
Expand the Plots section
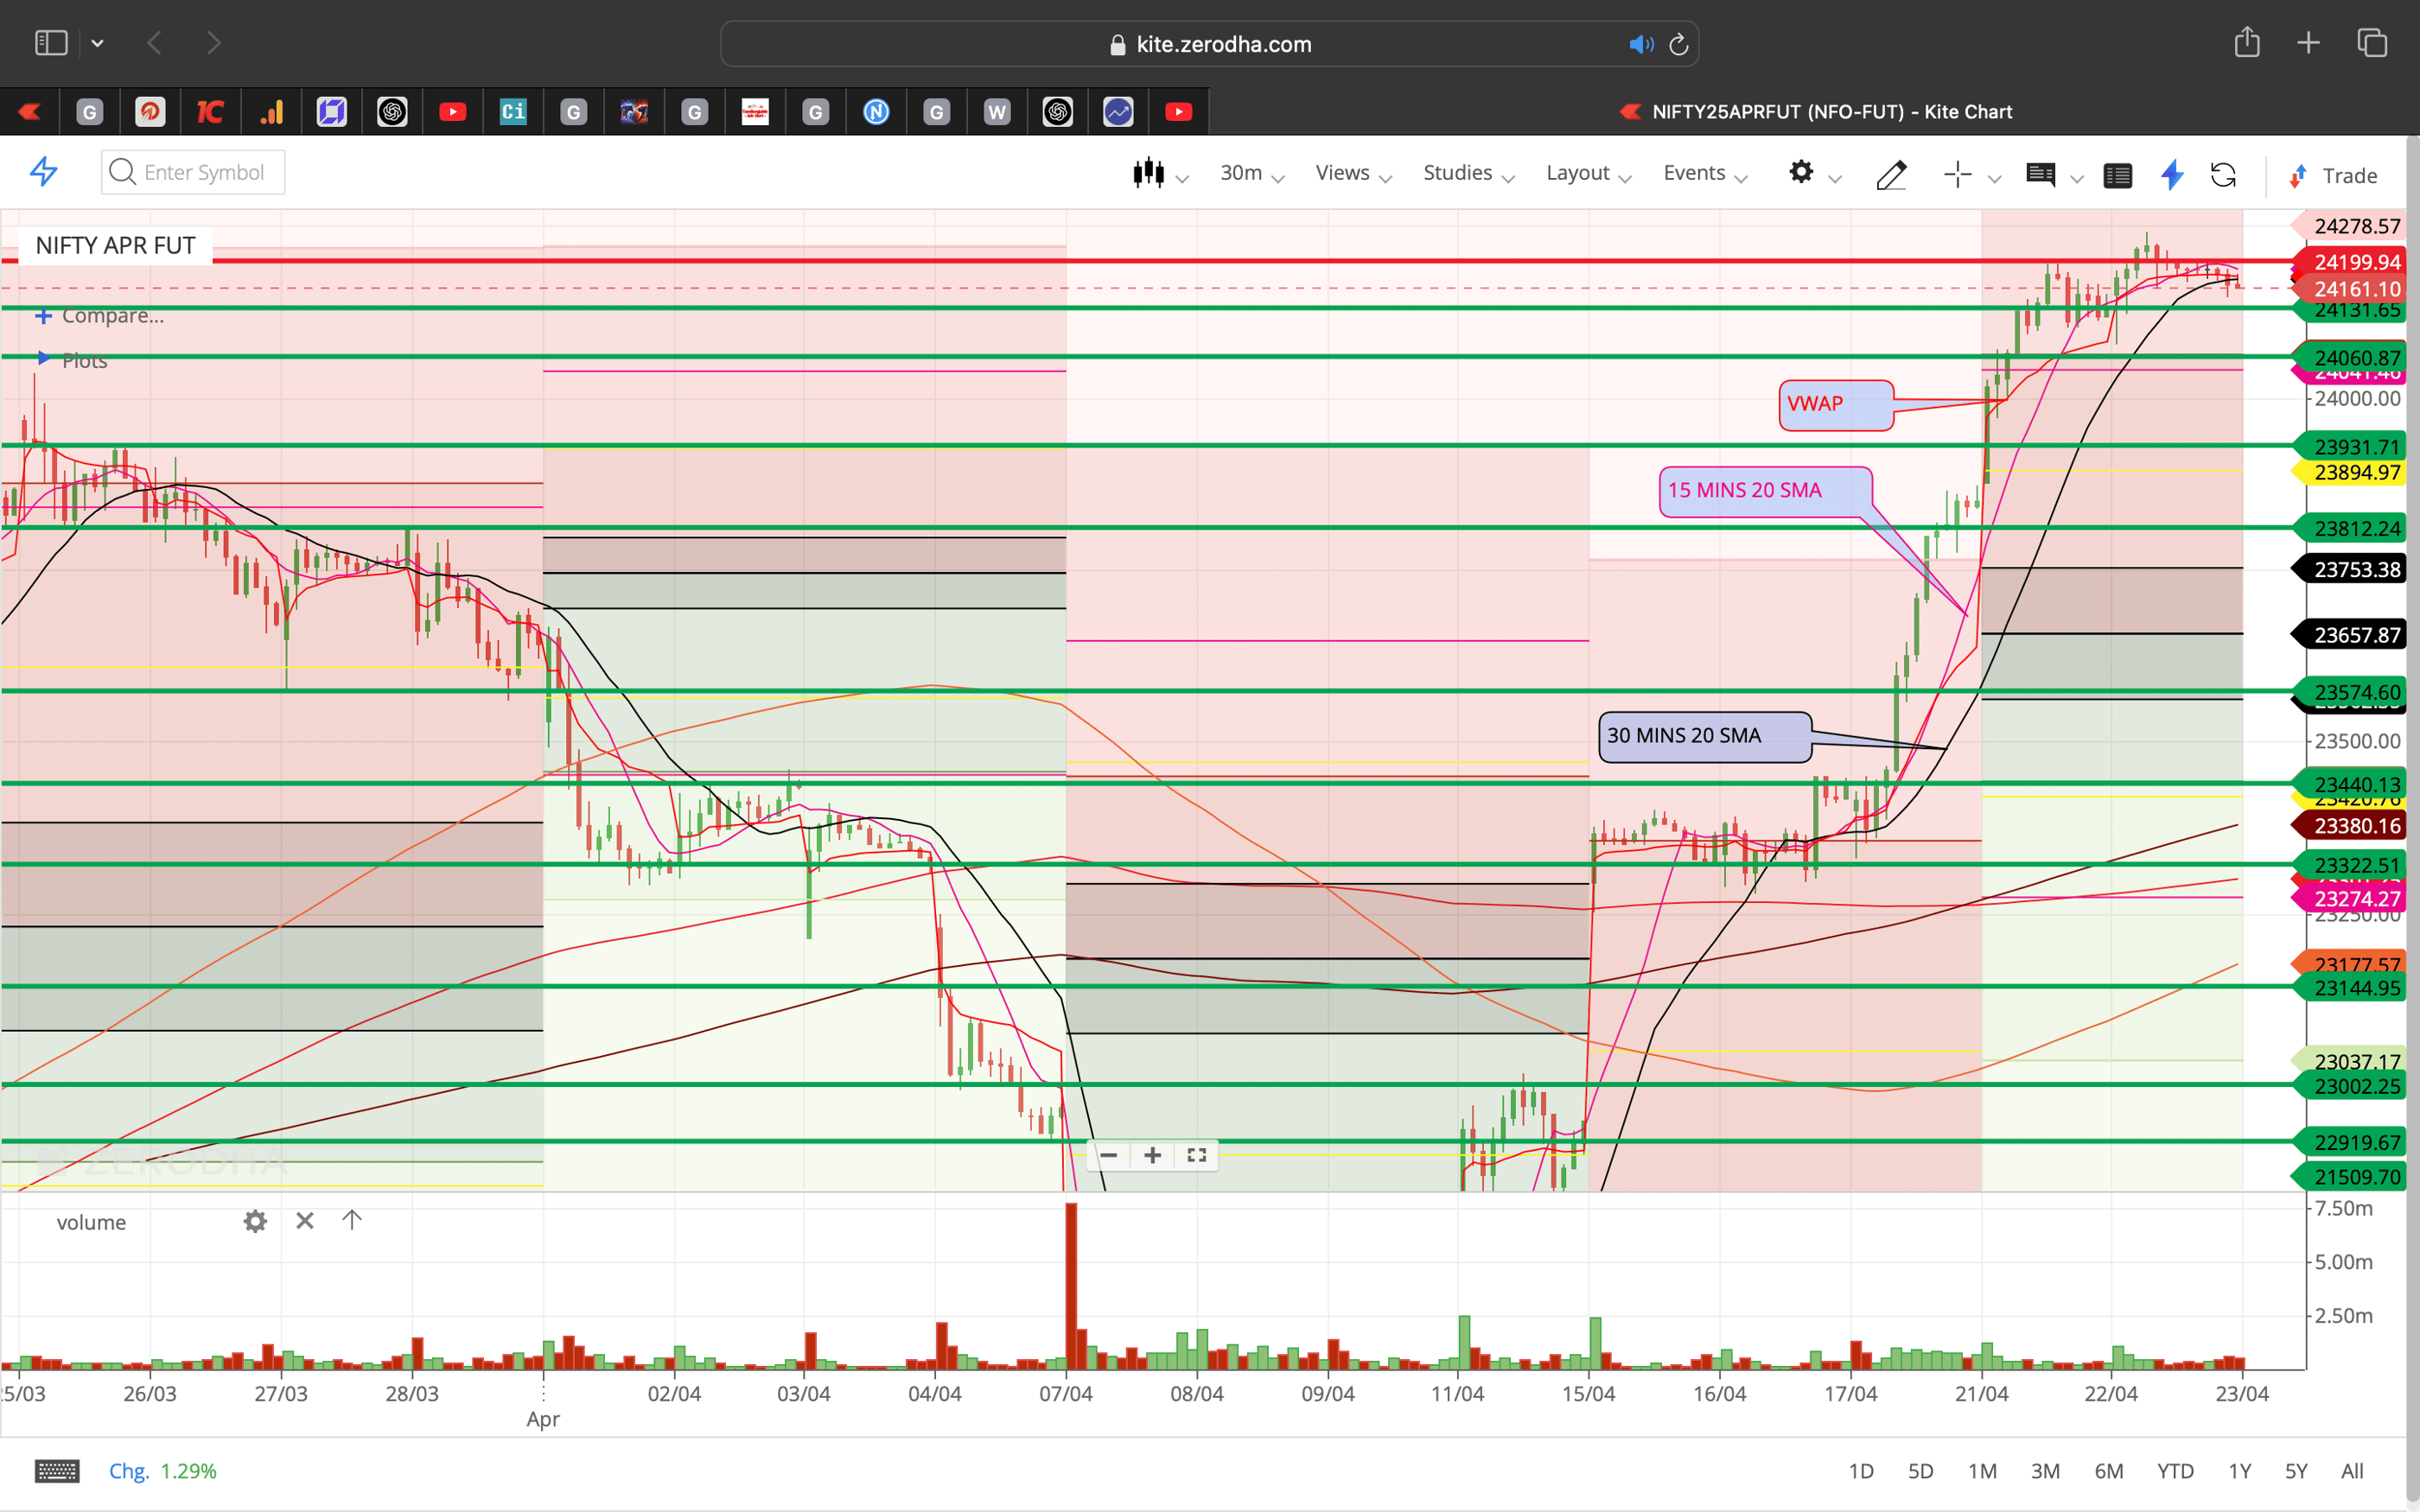click(x=85, y=360)
